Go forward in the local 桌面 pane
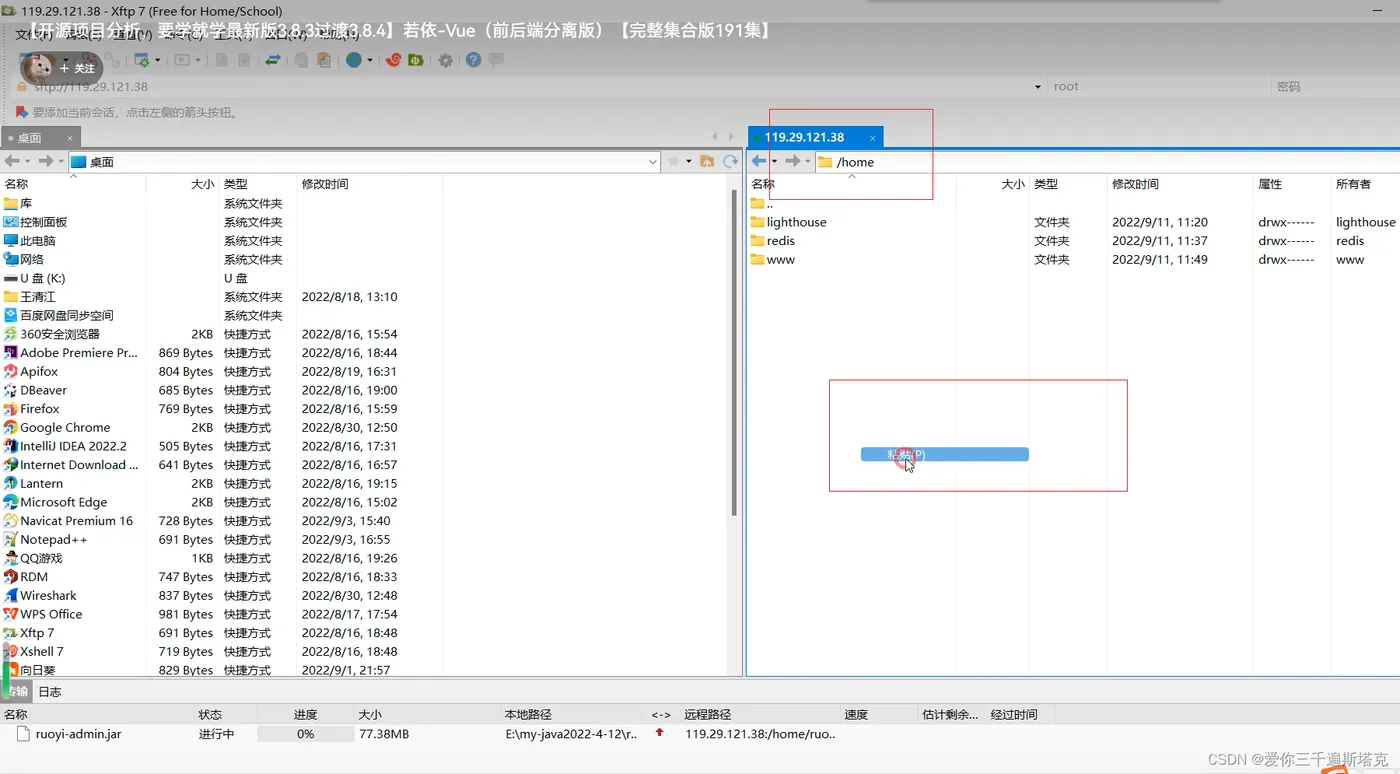Screen dimensions: 1400x774 click(45, 161)
